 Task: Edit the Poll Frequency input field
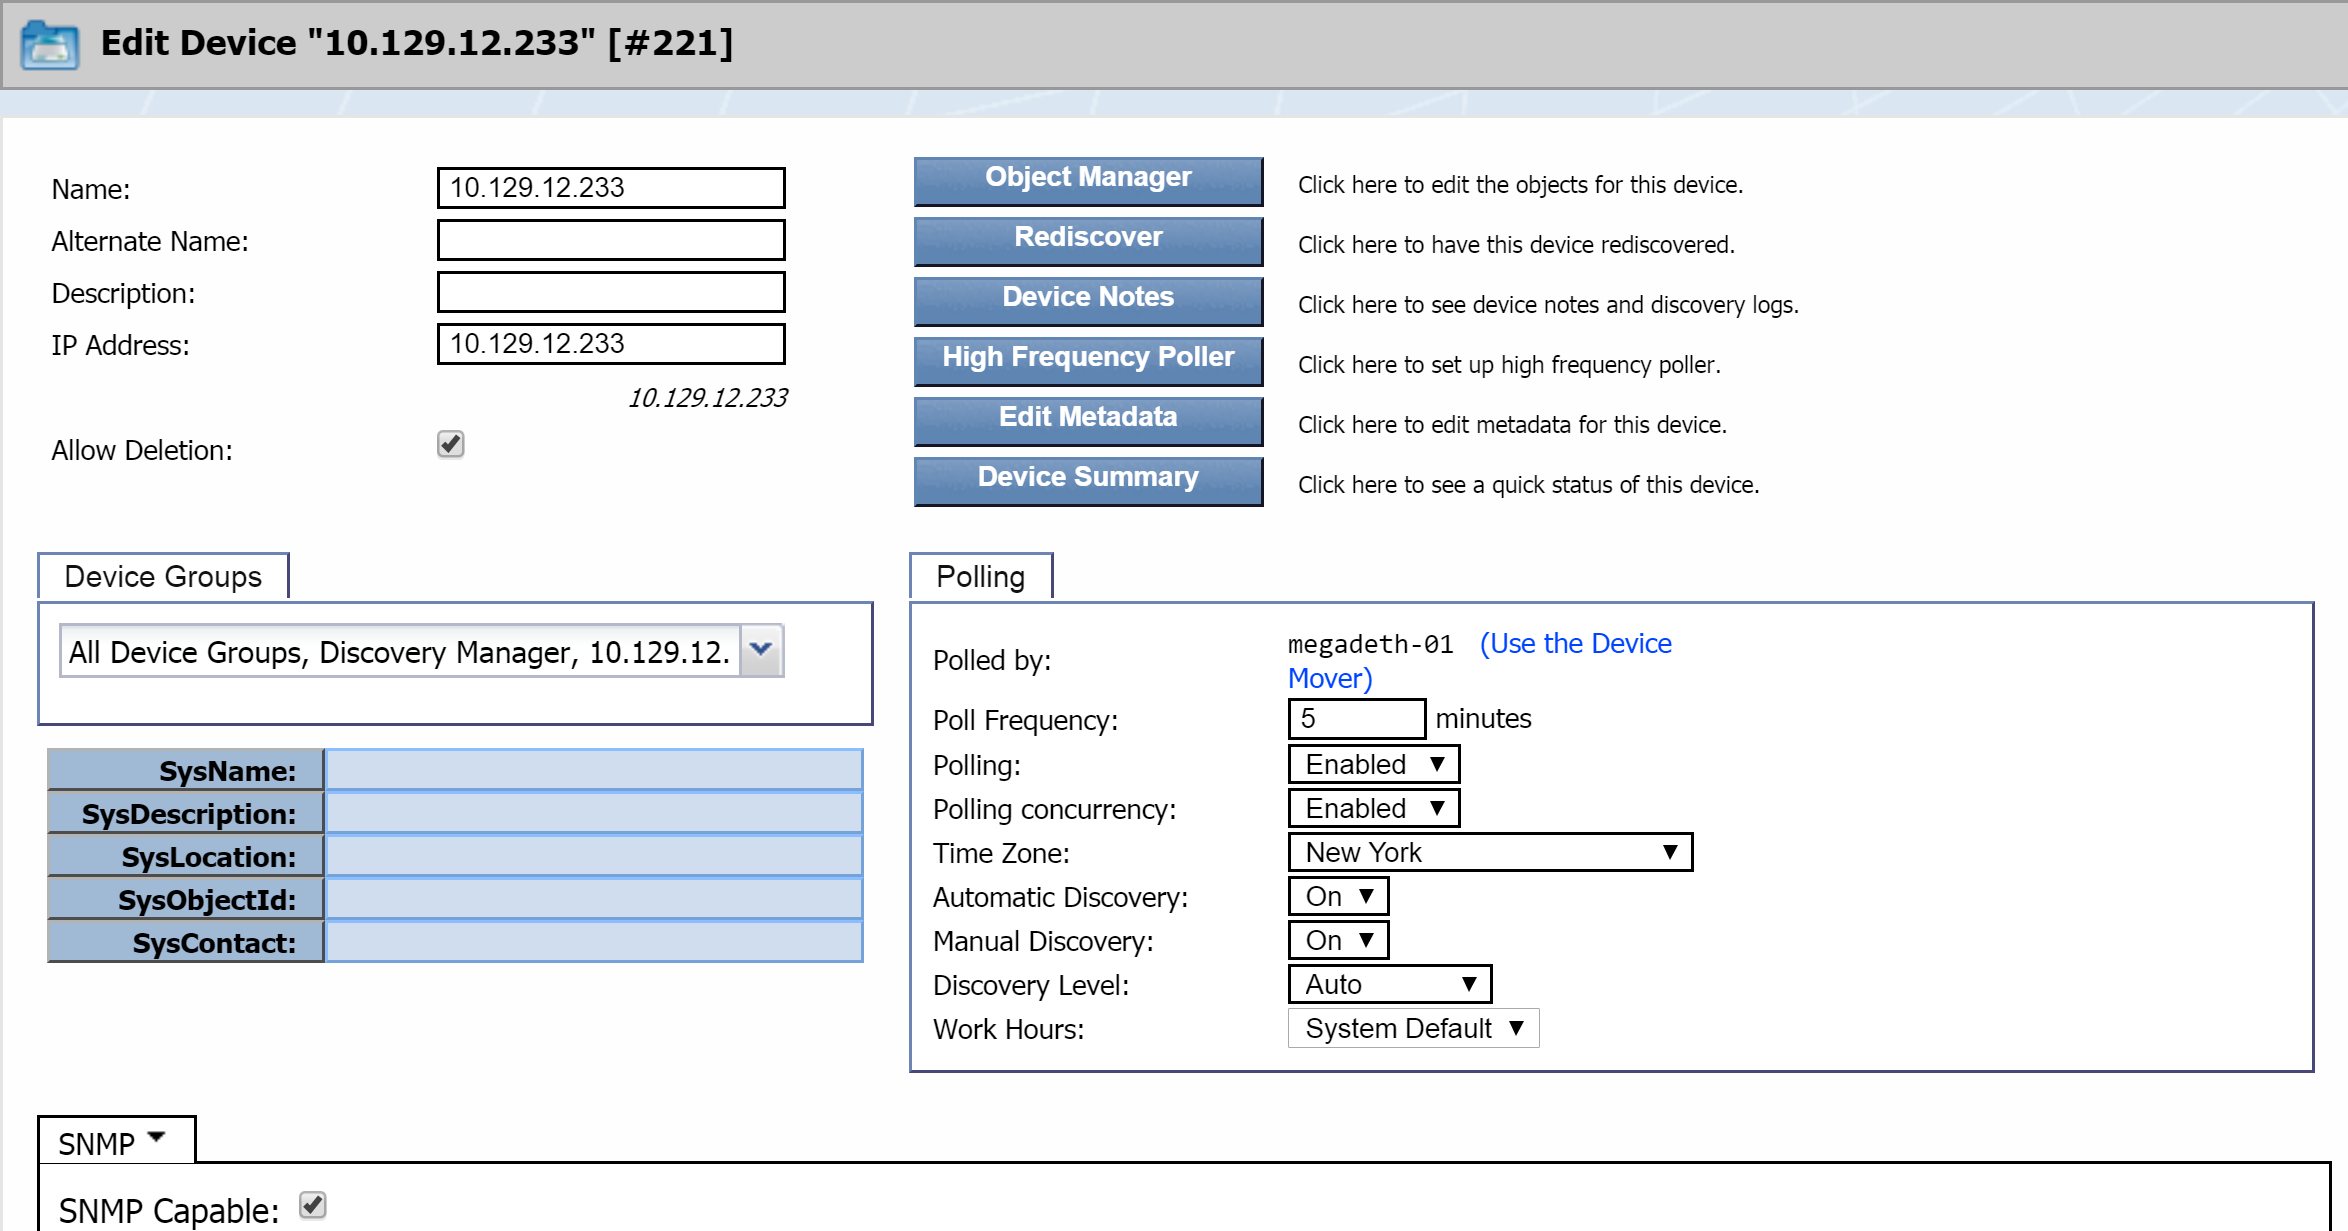[x=1357, y=717]
